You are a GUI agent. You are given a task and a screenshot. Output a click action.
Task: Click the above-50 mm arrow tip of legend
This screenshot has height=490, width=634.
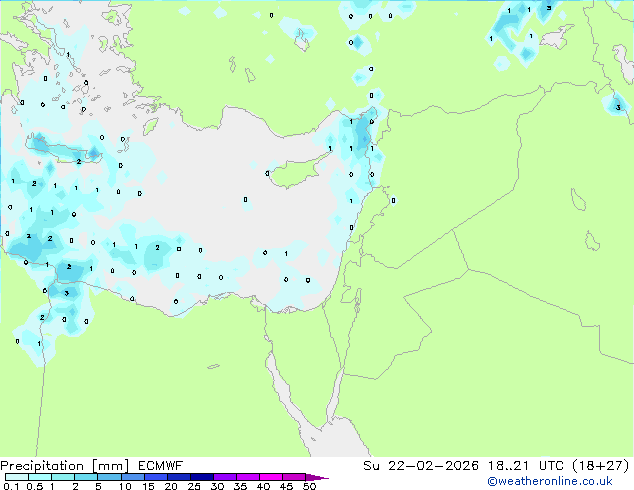[317, 477]
